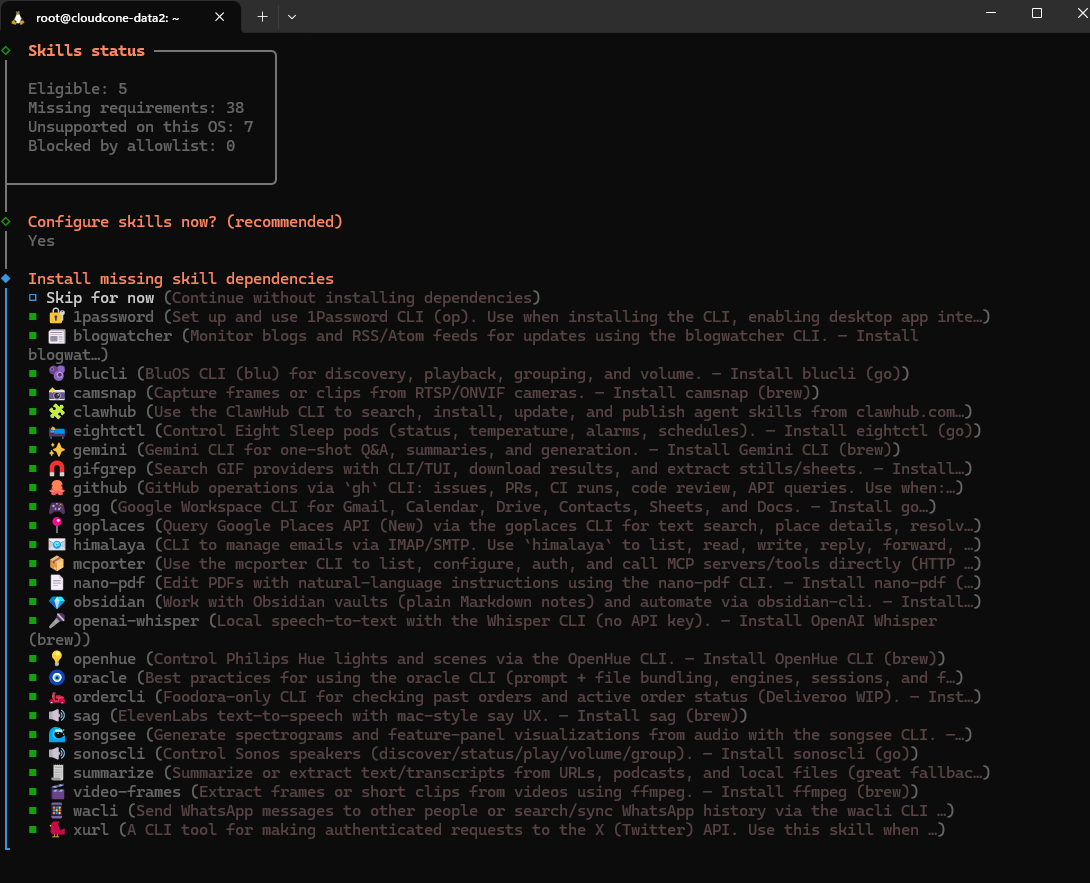Click the wacli phone icon

click(57, 811)
